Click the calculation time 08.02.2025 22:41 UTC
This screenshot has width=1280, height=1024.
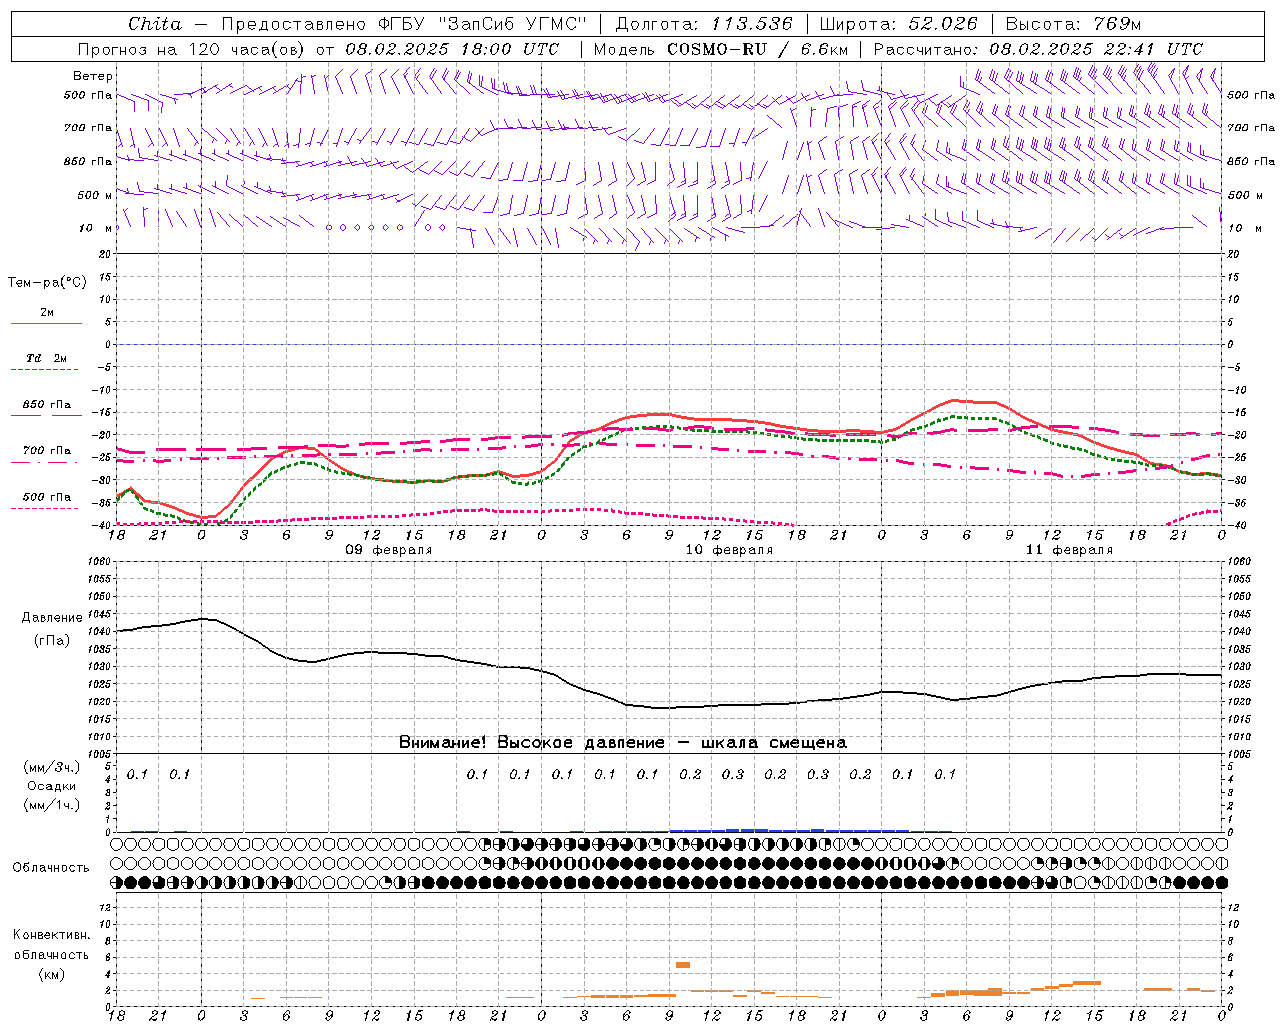[x=1096, y=48]
